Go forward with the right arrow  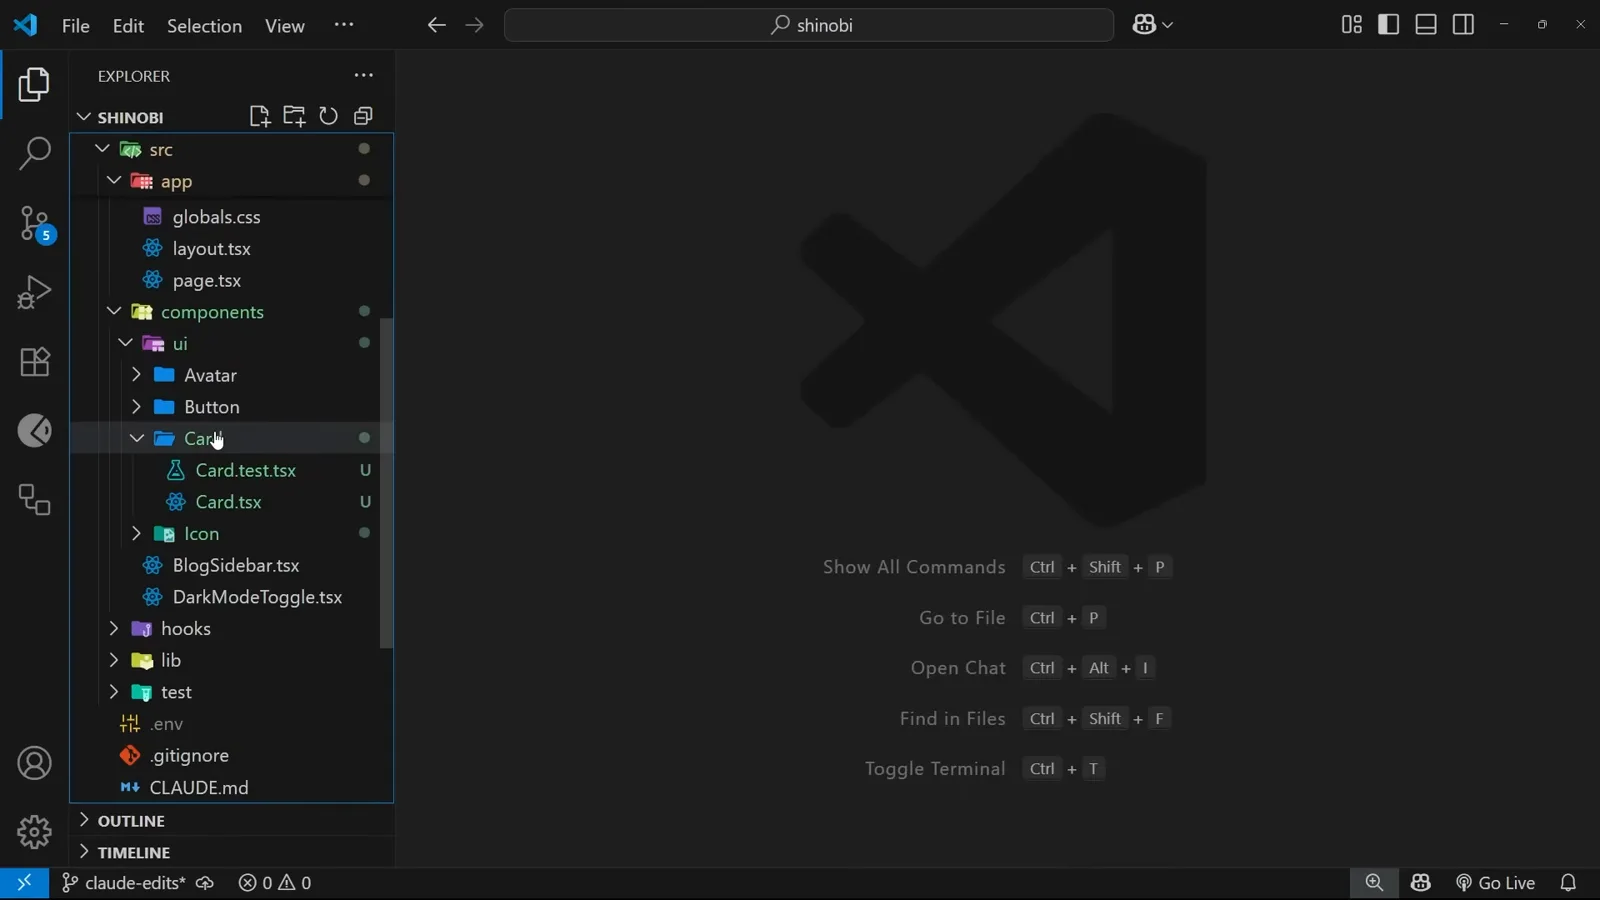click(x=474, y=25)
